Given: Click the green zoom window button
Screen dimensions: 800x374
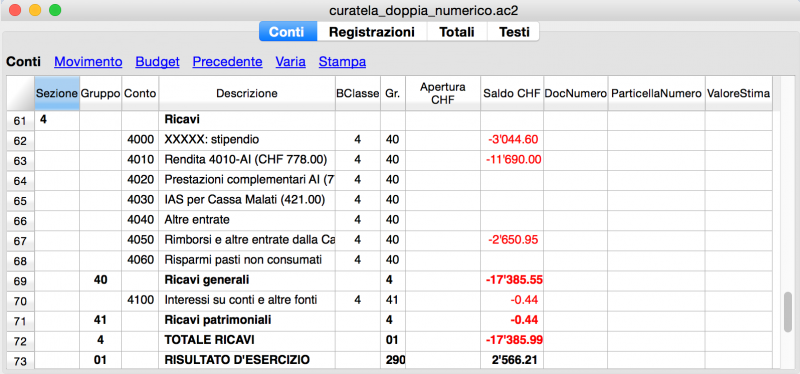Looking at the screenshot, I should (x=54, y=10).
